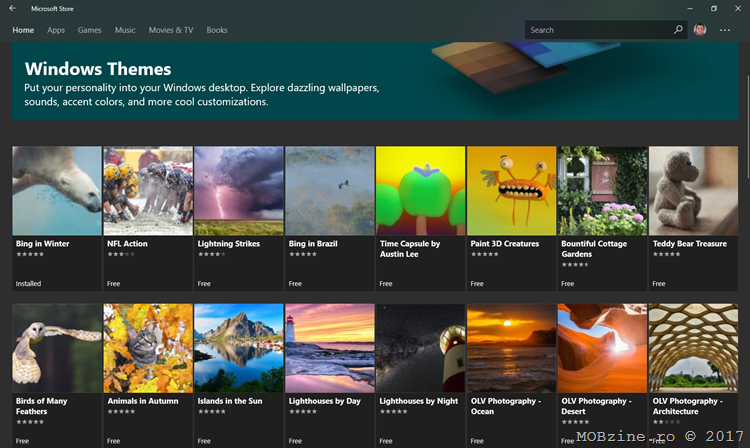
Task: Open the Bing in Brazil theme thumbnail
Action: pos(330,191)
